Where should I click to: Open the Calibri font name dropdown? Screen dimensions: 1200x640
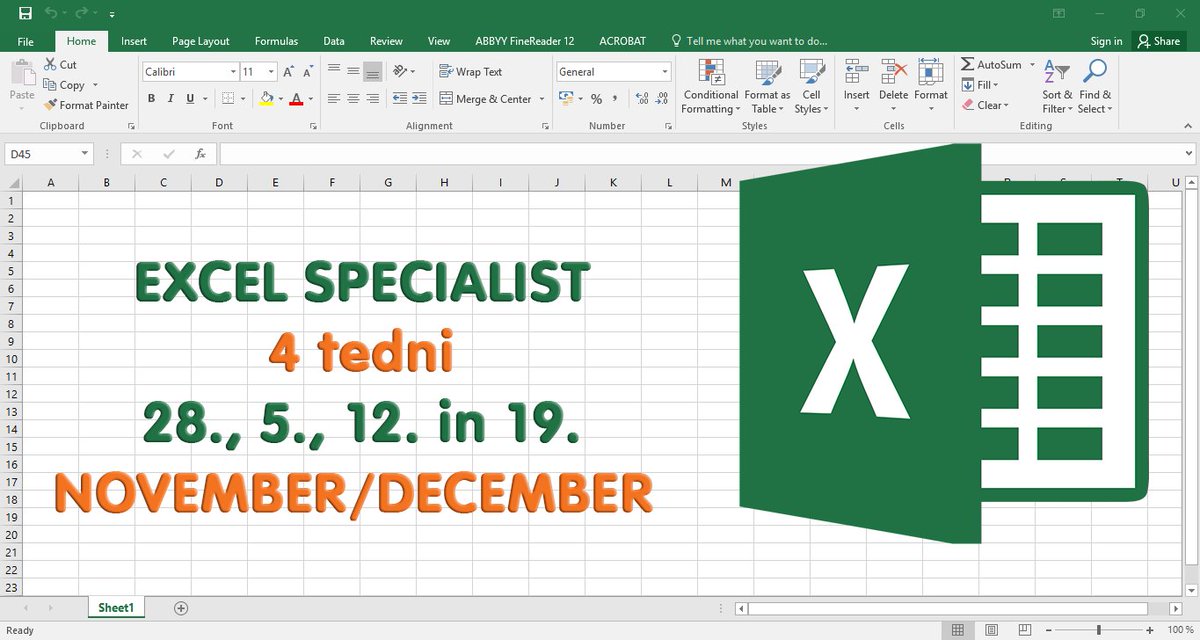pos(233,72)
